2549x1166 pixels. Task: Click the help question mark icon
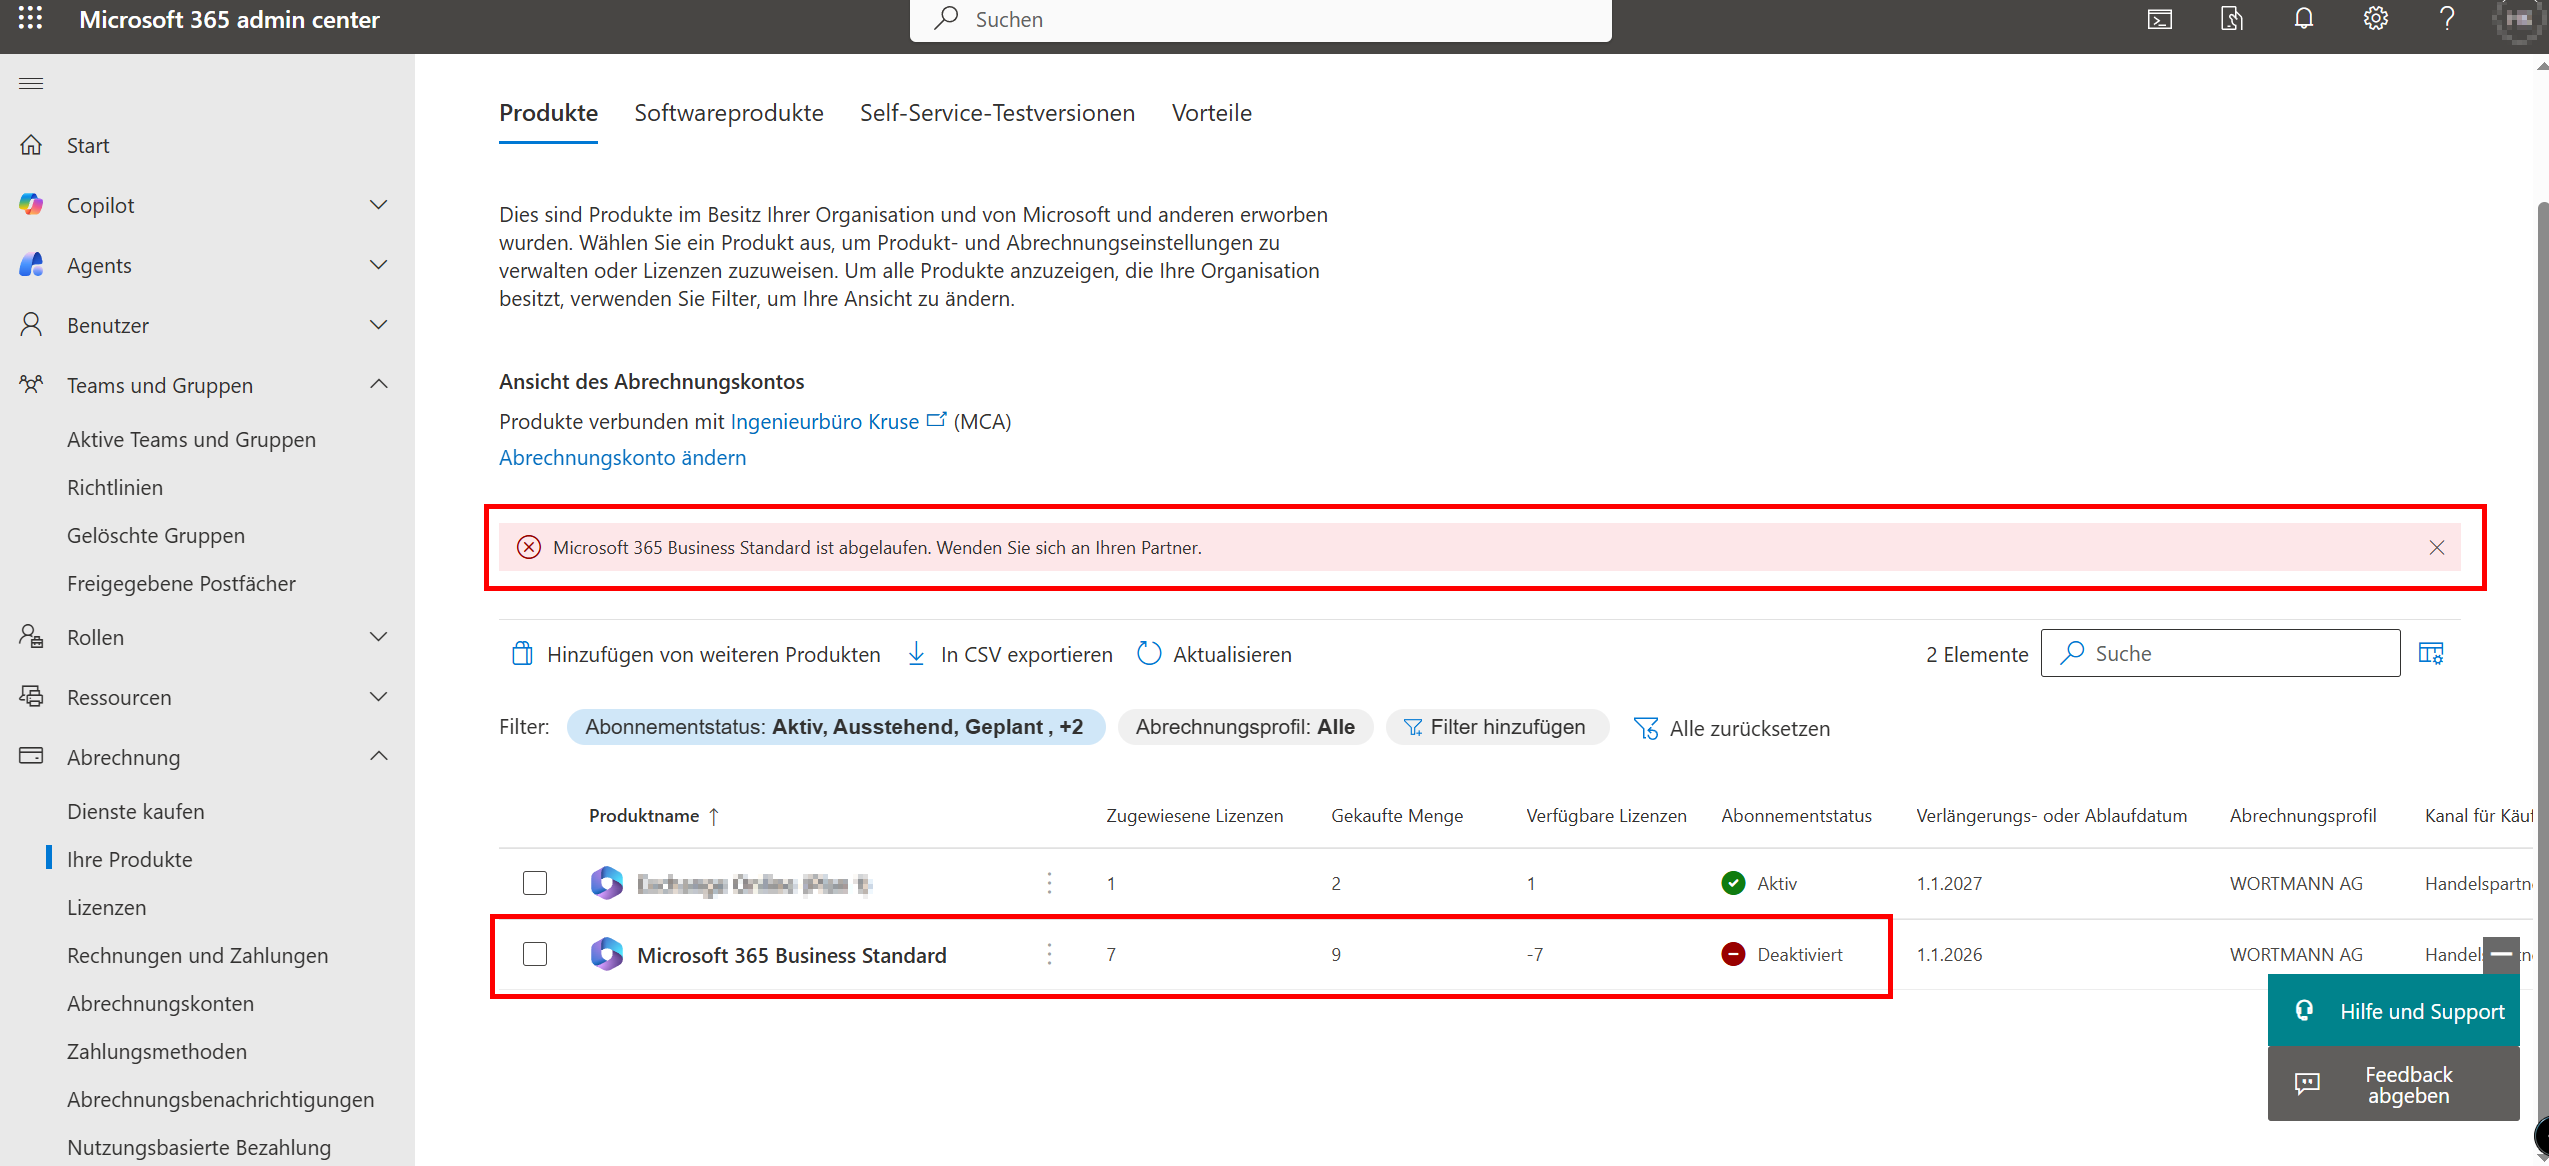click(x=2446, y=19)
